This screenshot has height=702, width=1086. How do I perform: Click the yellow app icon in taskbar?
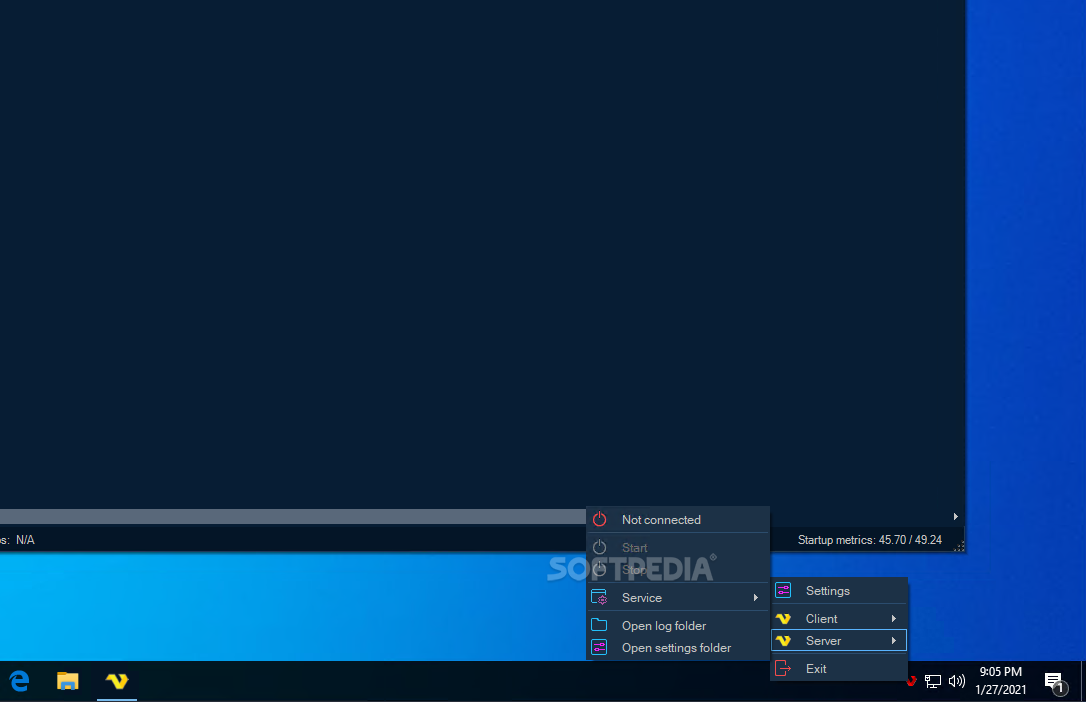click(117, 681)
